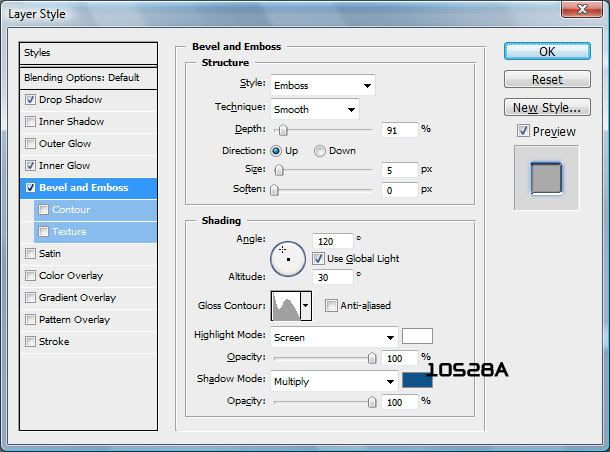Click the Size value input field
610x452 pixels.
(x=398, y=170)
